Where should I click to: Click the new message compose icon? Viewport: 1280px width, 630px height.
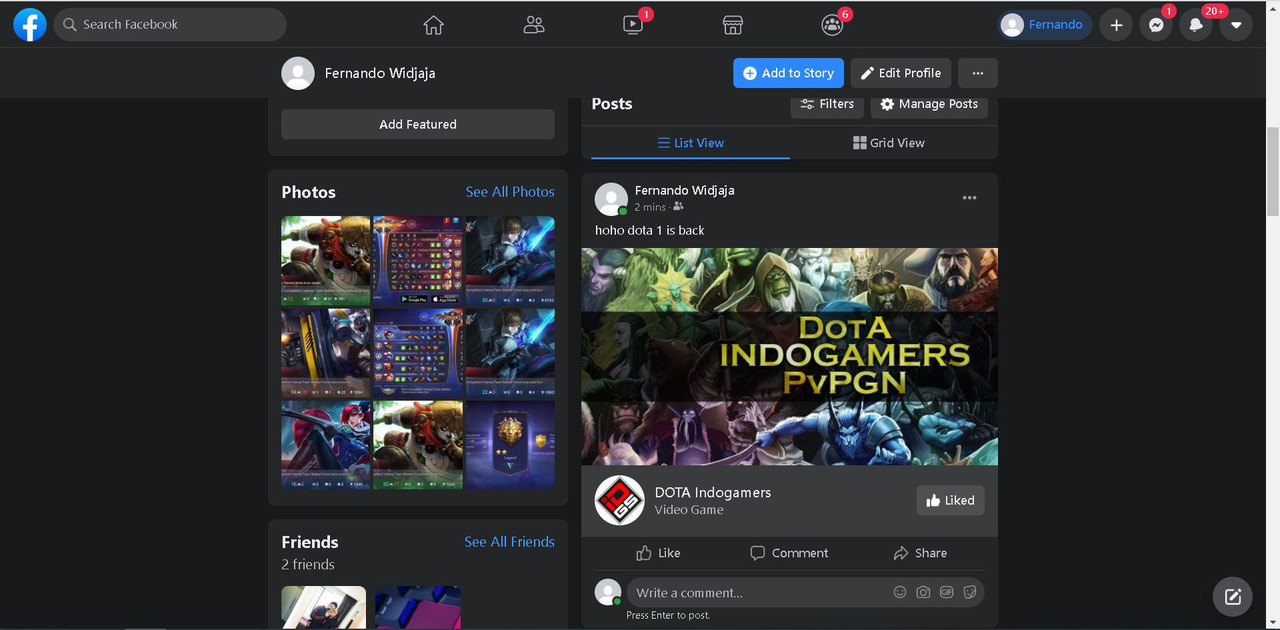coord(1233,597)
